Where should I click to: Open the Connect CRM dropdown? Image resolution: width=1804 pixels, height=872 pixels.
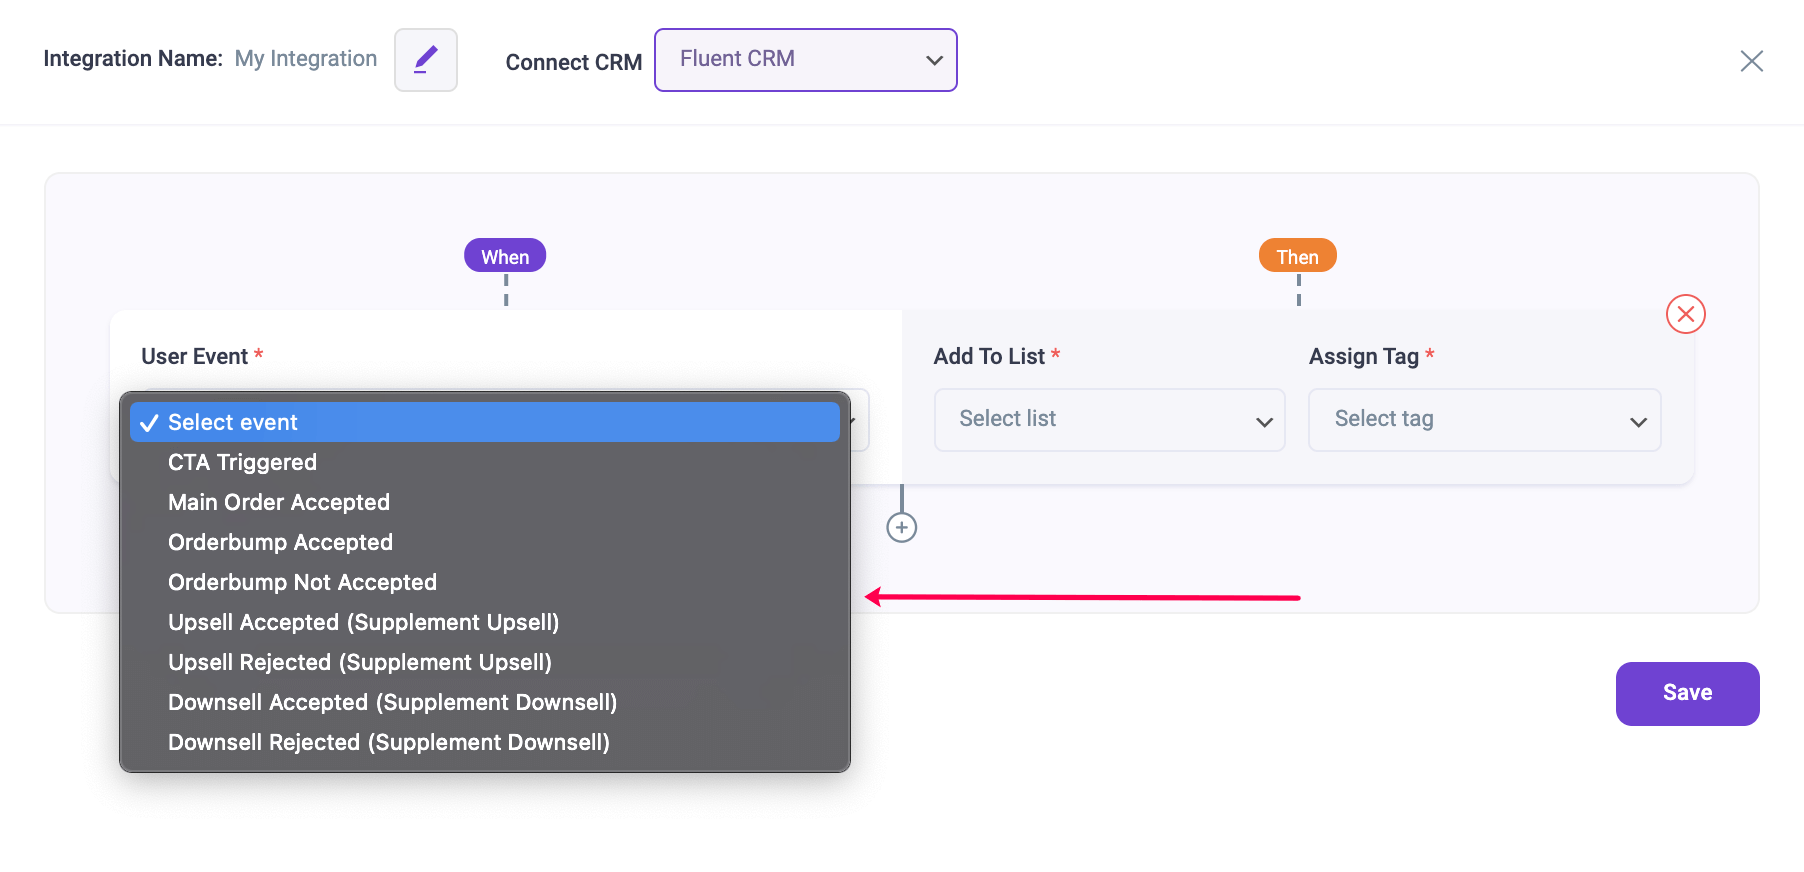(x=805, y=60)
